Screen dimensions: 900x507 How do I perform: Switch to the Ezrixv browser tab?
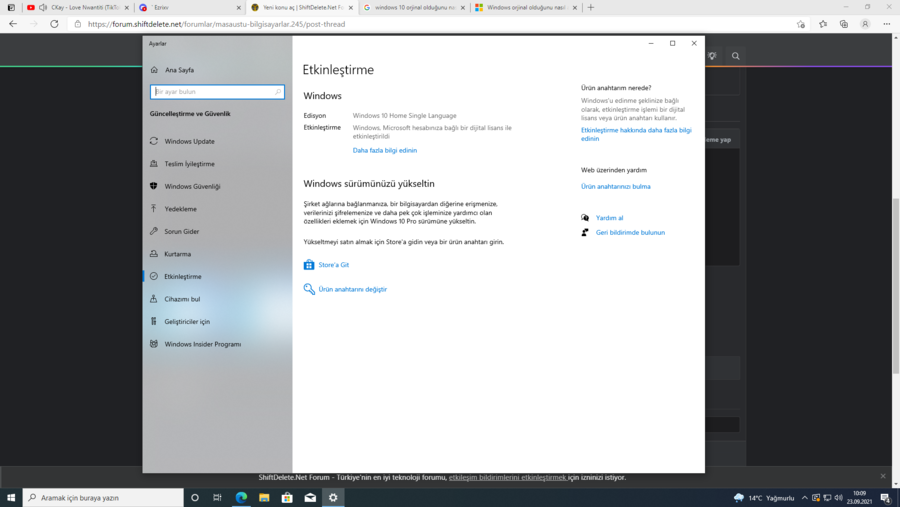click(x=189, y=7)
